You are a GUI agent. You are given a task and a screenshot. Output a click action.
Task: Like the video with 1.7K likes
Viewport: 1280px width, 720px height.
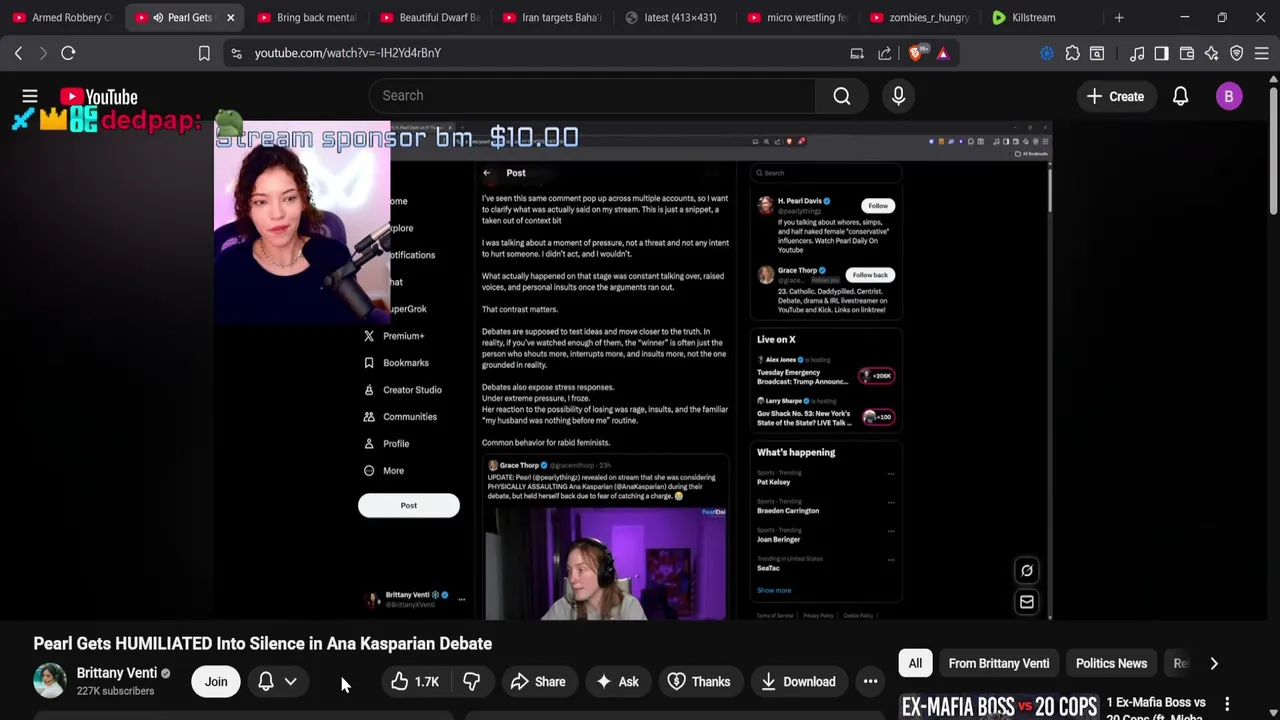tap(415, 682)
